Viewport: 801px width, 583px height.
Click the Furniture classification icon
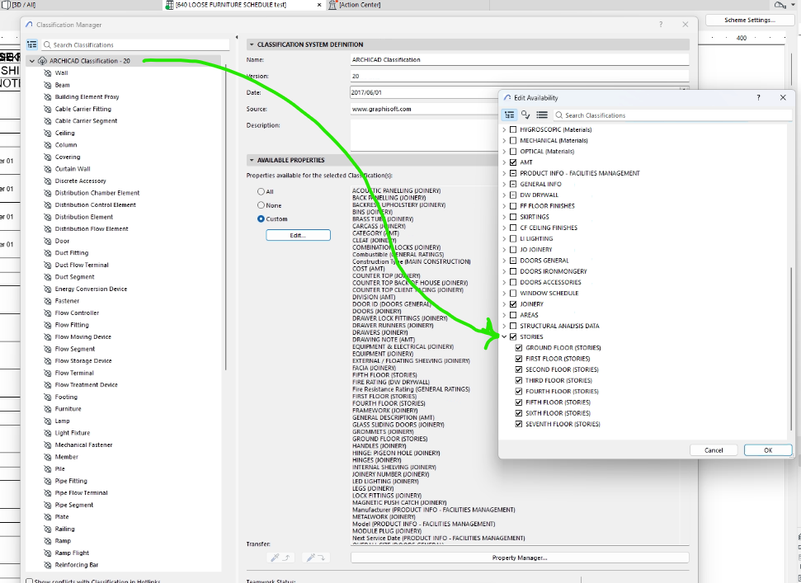click(x=48, y=409)
